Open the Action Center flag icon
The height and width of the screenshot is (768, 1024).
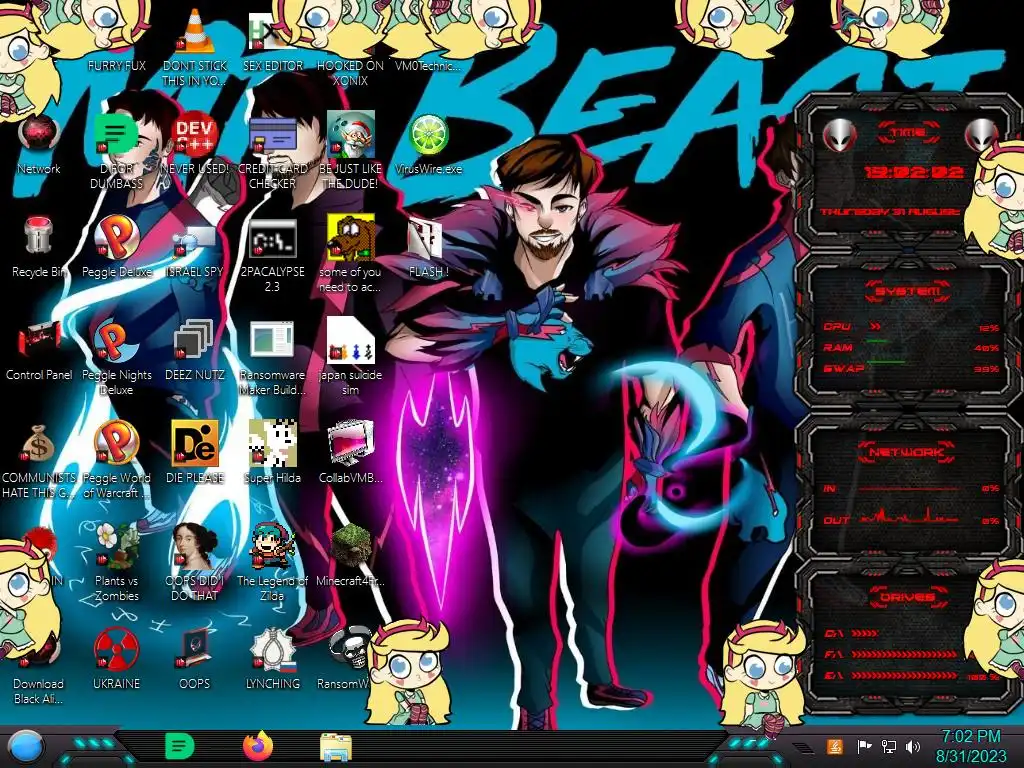point(864,747)
